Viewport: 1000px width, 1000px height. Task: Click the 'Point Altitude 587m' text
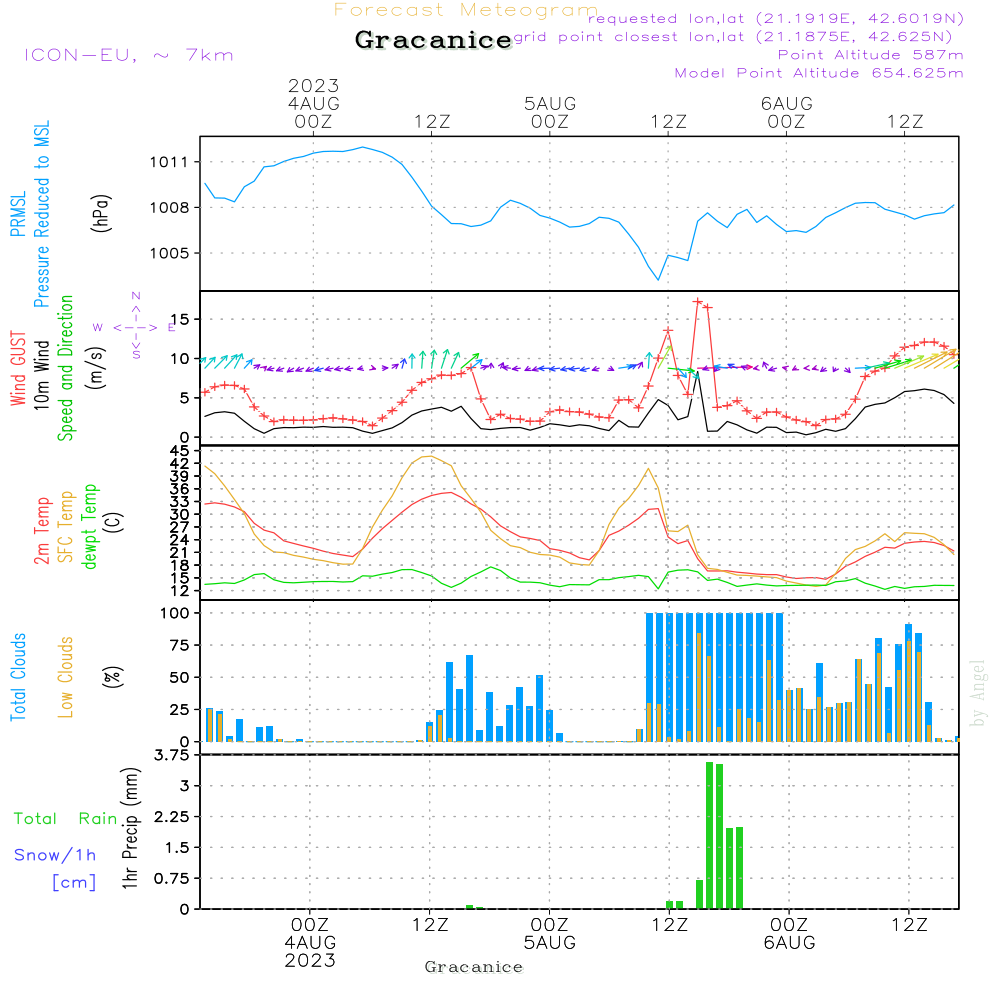[871, 55]
